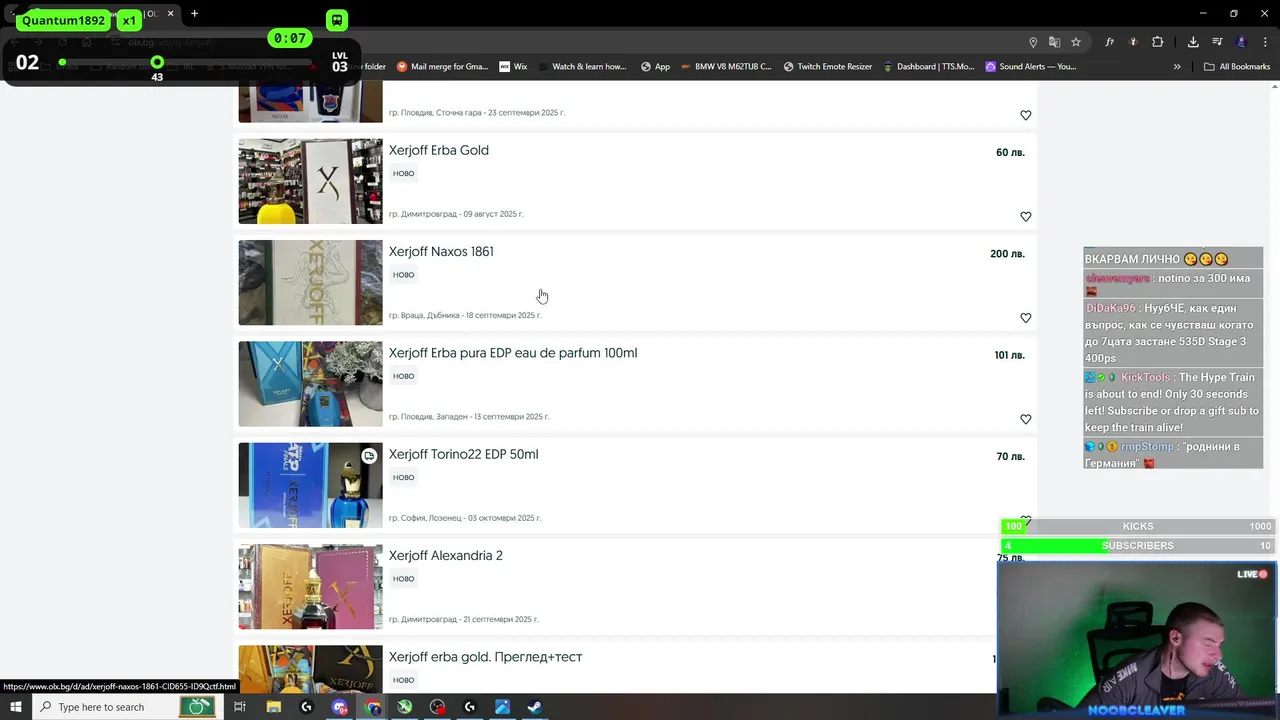Screen dimensions: 1280x720
Task: Expand the hidden bookmarks chevron
Action: (x=1177, y=67)
